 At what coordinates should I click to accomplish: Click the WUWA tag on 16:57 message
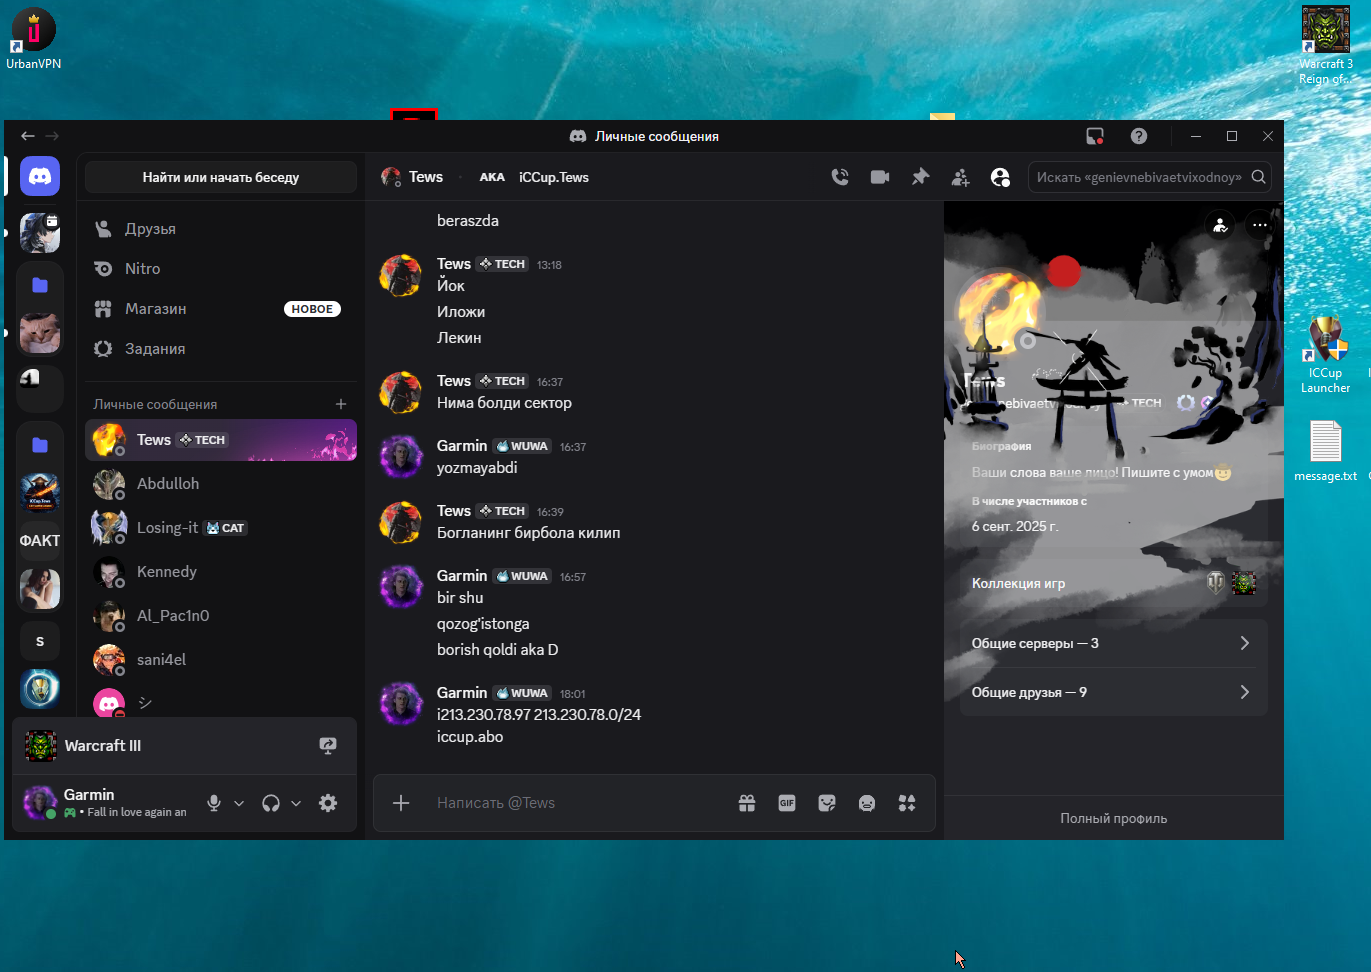click(x=522, y=576)
